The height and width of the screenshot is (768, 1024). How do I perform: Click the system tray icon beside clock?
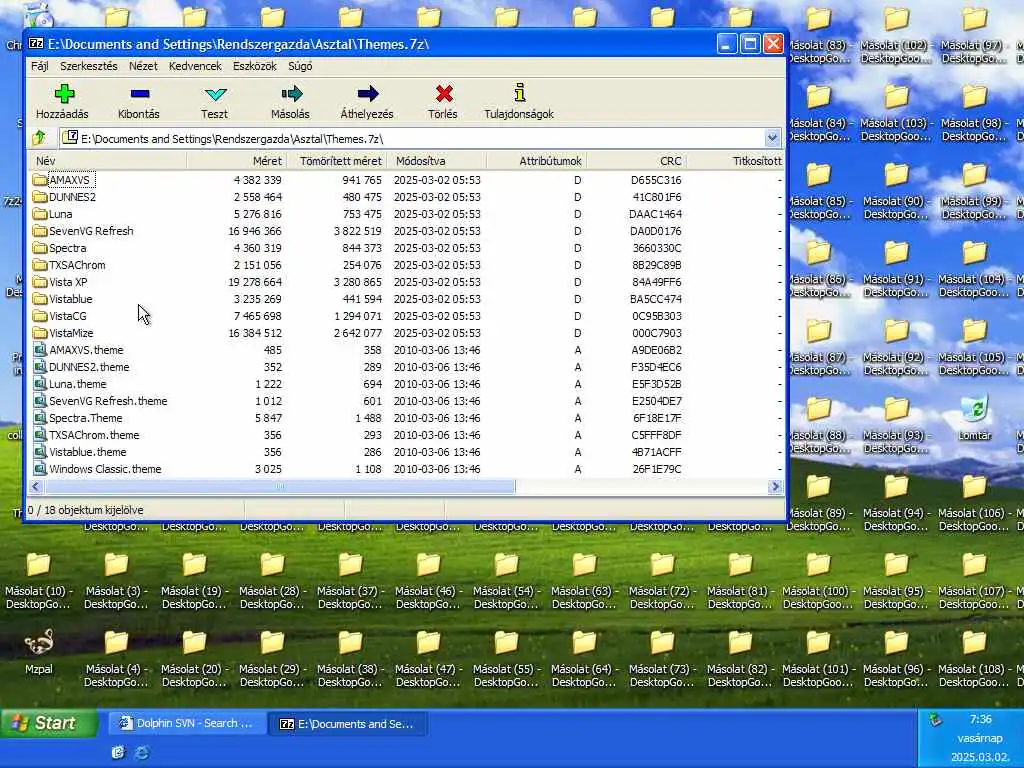[x=935, y=720]
